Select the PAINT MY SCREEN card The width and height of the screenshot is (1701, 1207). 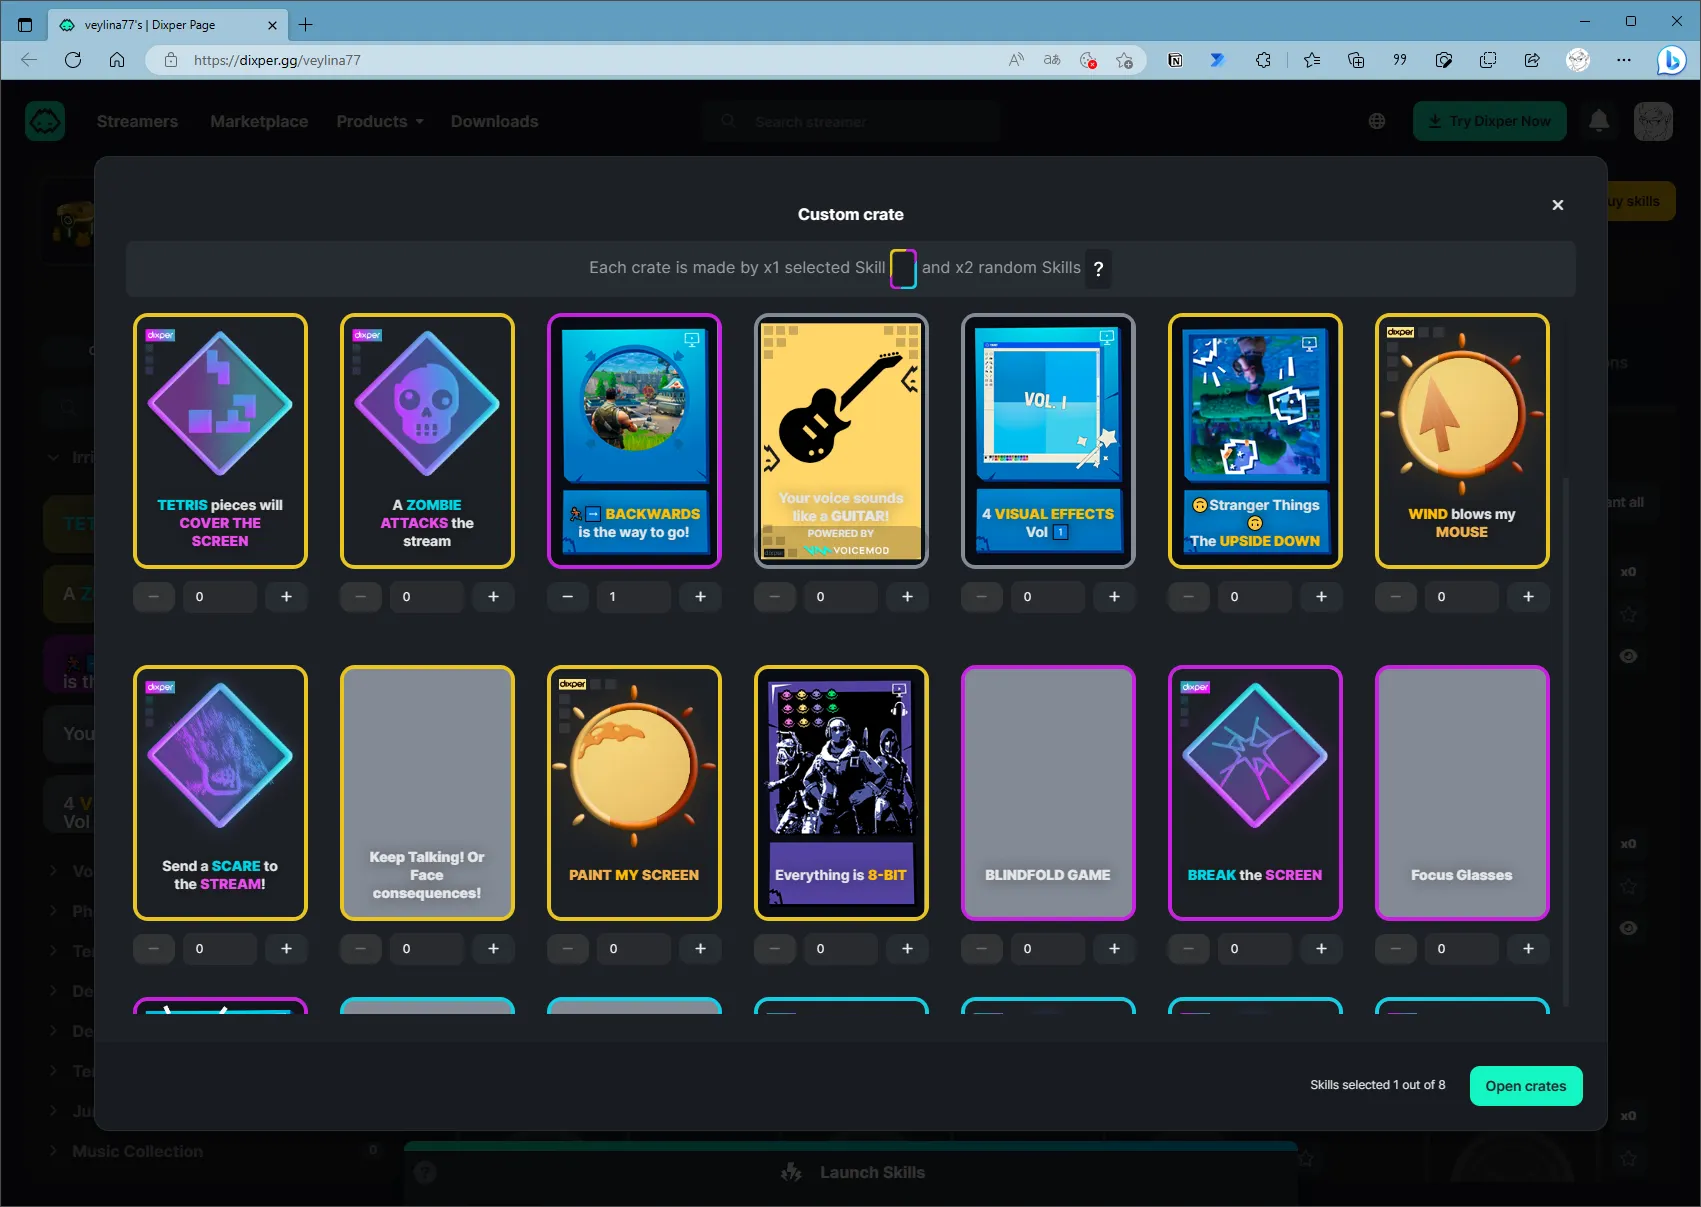(634, 793)
